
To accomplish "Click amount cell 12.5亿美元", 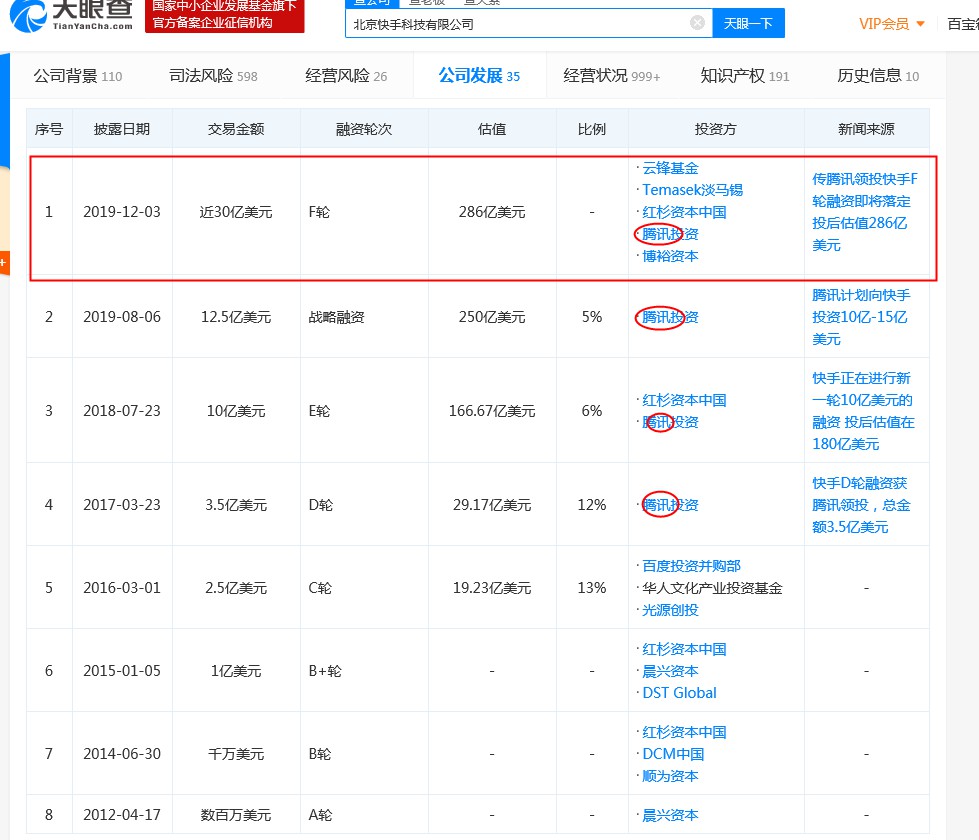I will coord(236,317).
